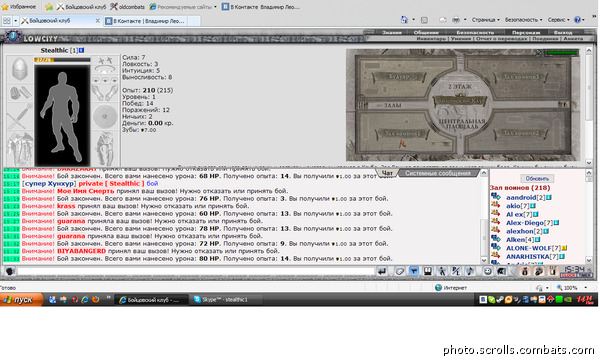Image resolution: width=600 pixels, height=360 pixels.
Task: Click the empty gloves equipment slot
Action: (105, 93)
